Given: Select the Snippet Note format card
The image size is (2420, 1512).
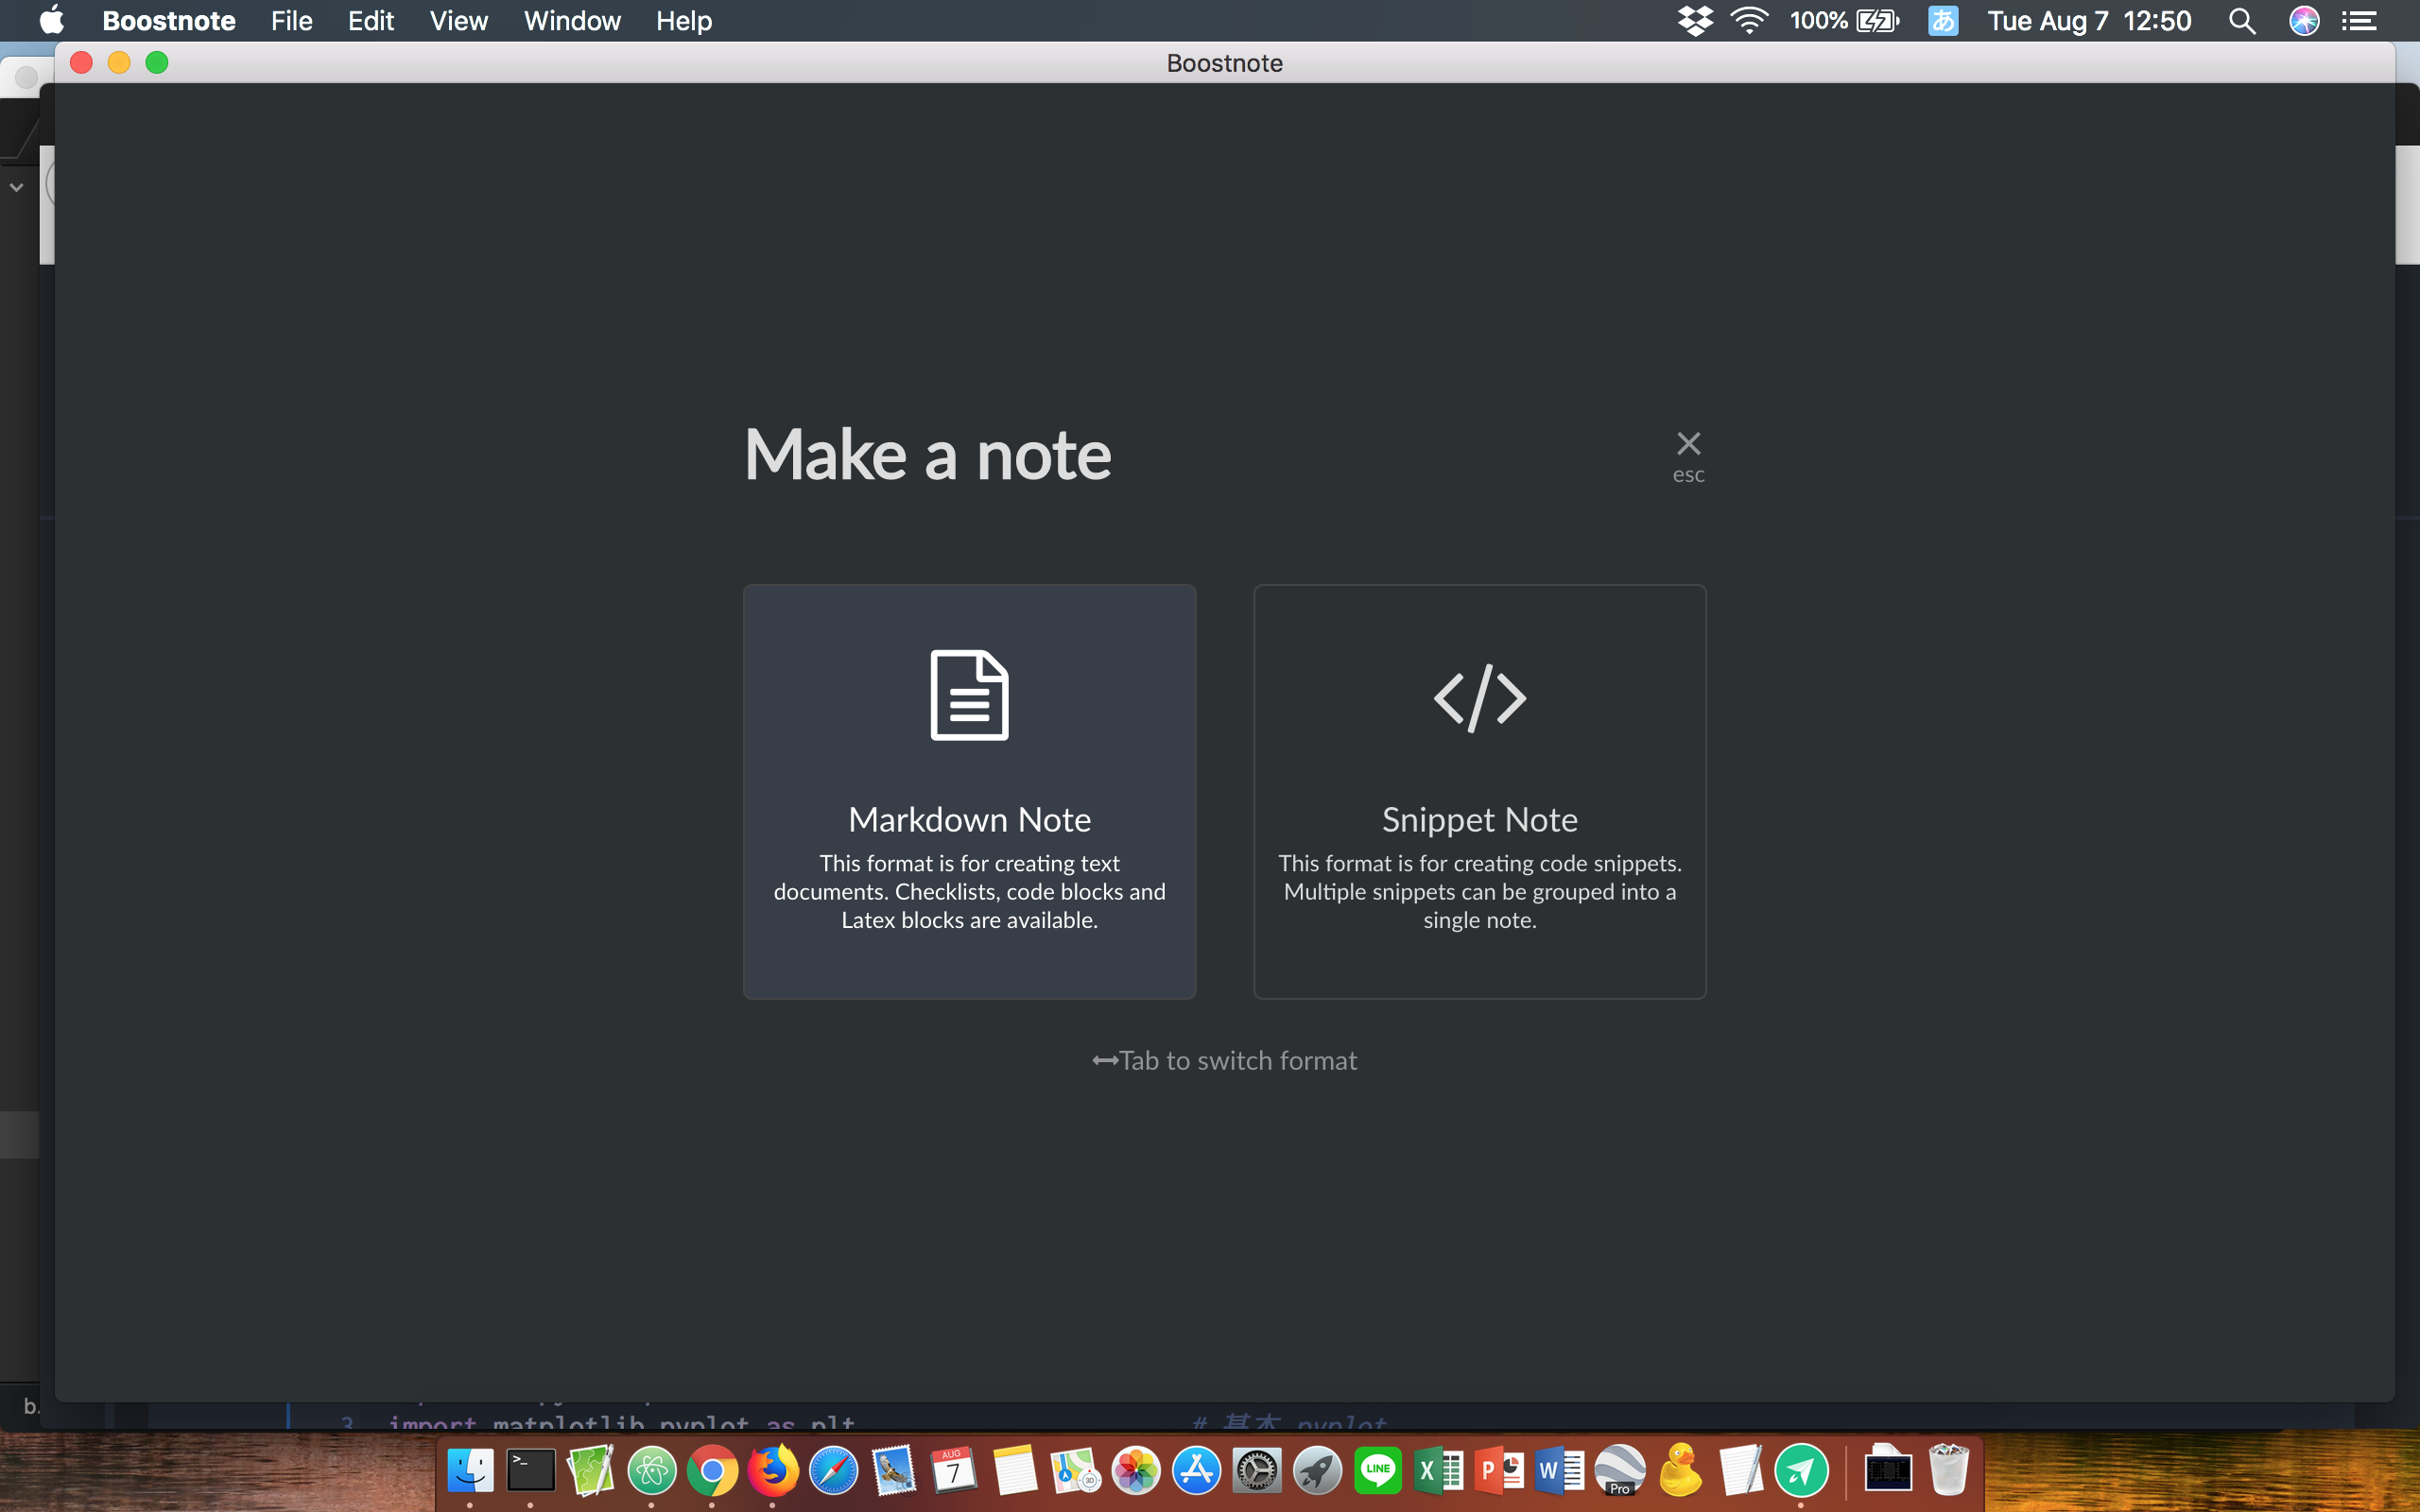Looking at the screenshot, I should click(x=1479, y=791).
